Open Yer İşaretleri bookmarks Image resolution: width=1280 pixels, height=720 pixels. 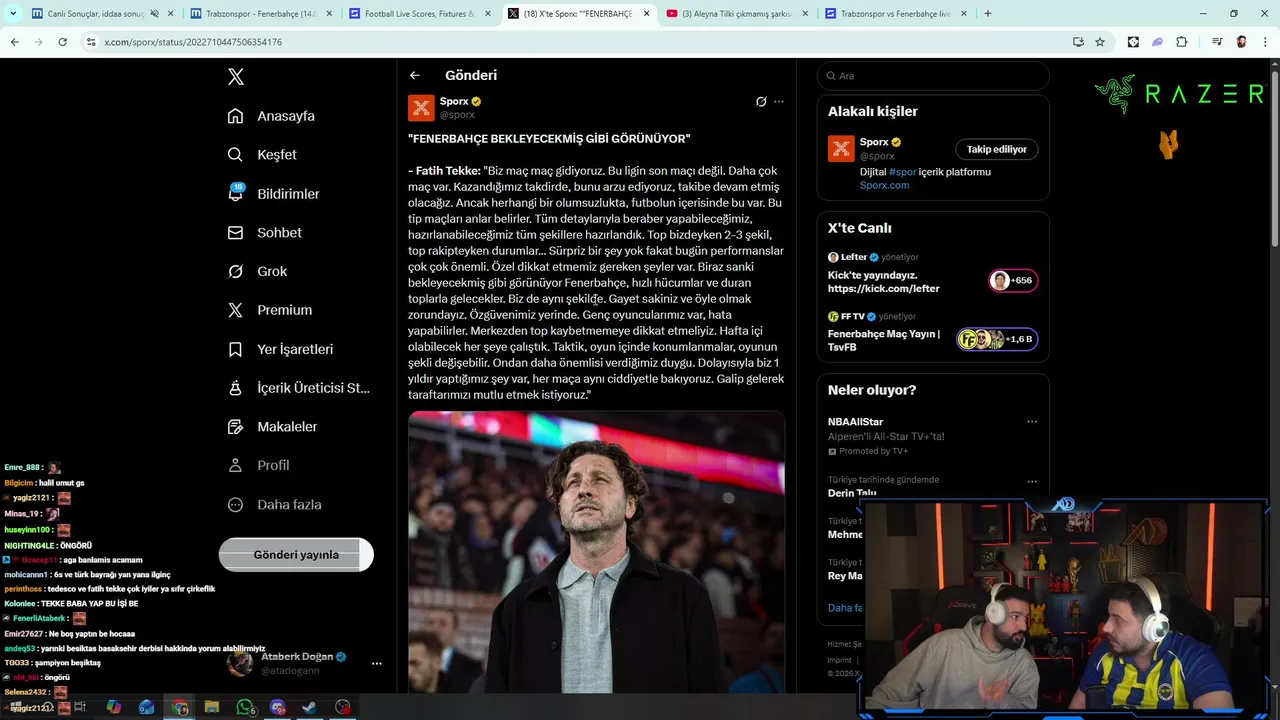coord(280,350)
